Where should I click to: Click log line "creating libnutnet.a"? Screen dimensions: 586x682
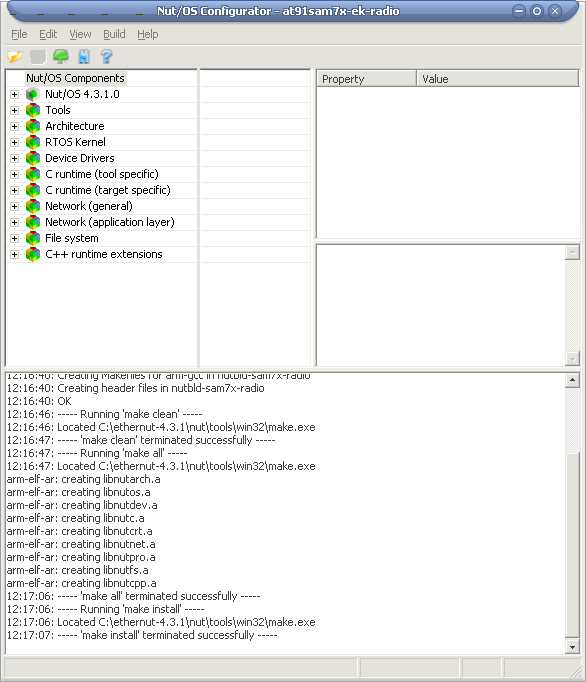[x=81, y=544]
